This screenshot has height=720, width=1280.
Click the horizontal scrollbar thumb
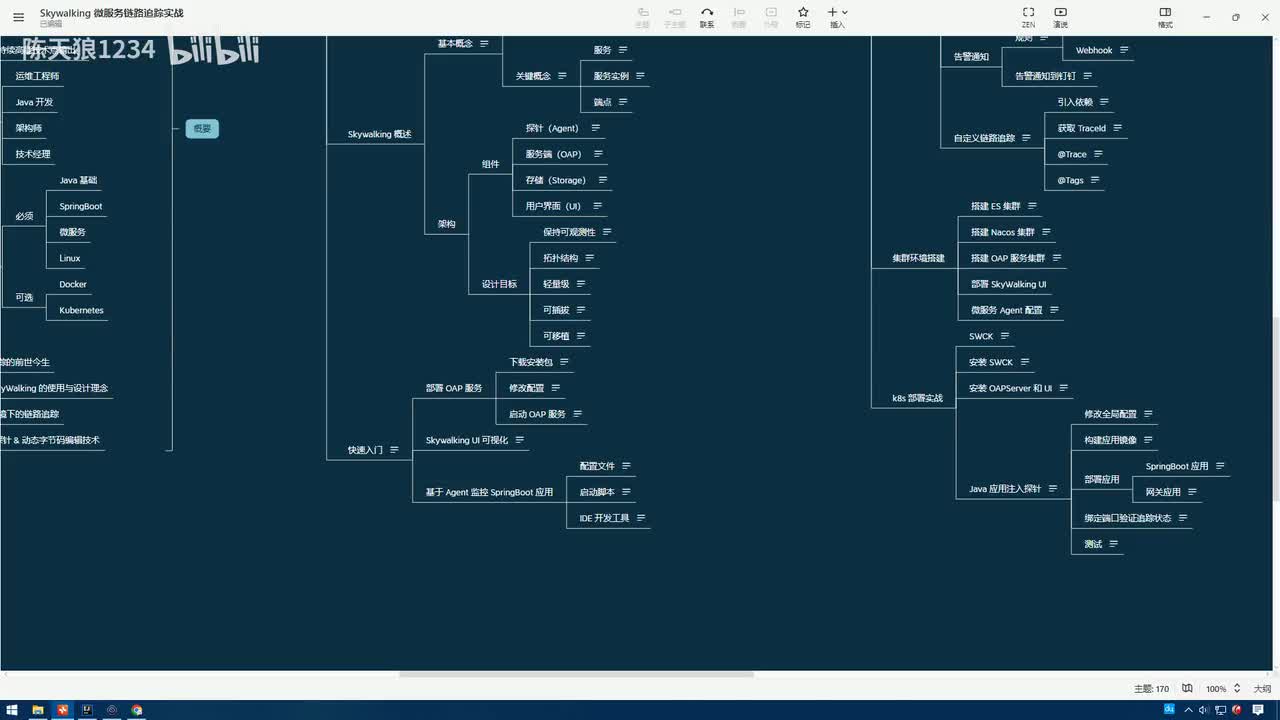pos(576,674)
